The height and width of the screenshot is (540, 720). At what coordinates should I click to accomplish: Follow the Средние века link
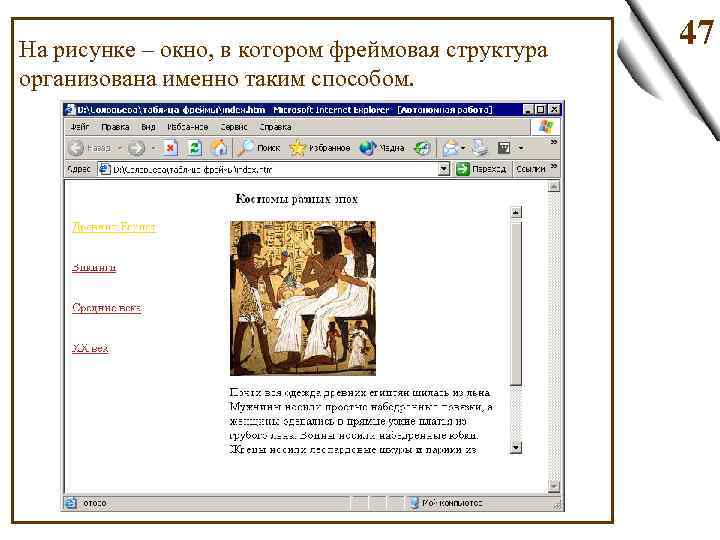point(107,308)
